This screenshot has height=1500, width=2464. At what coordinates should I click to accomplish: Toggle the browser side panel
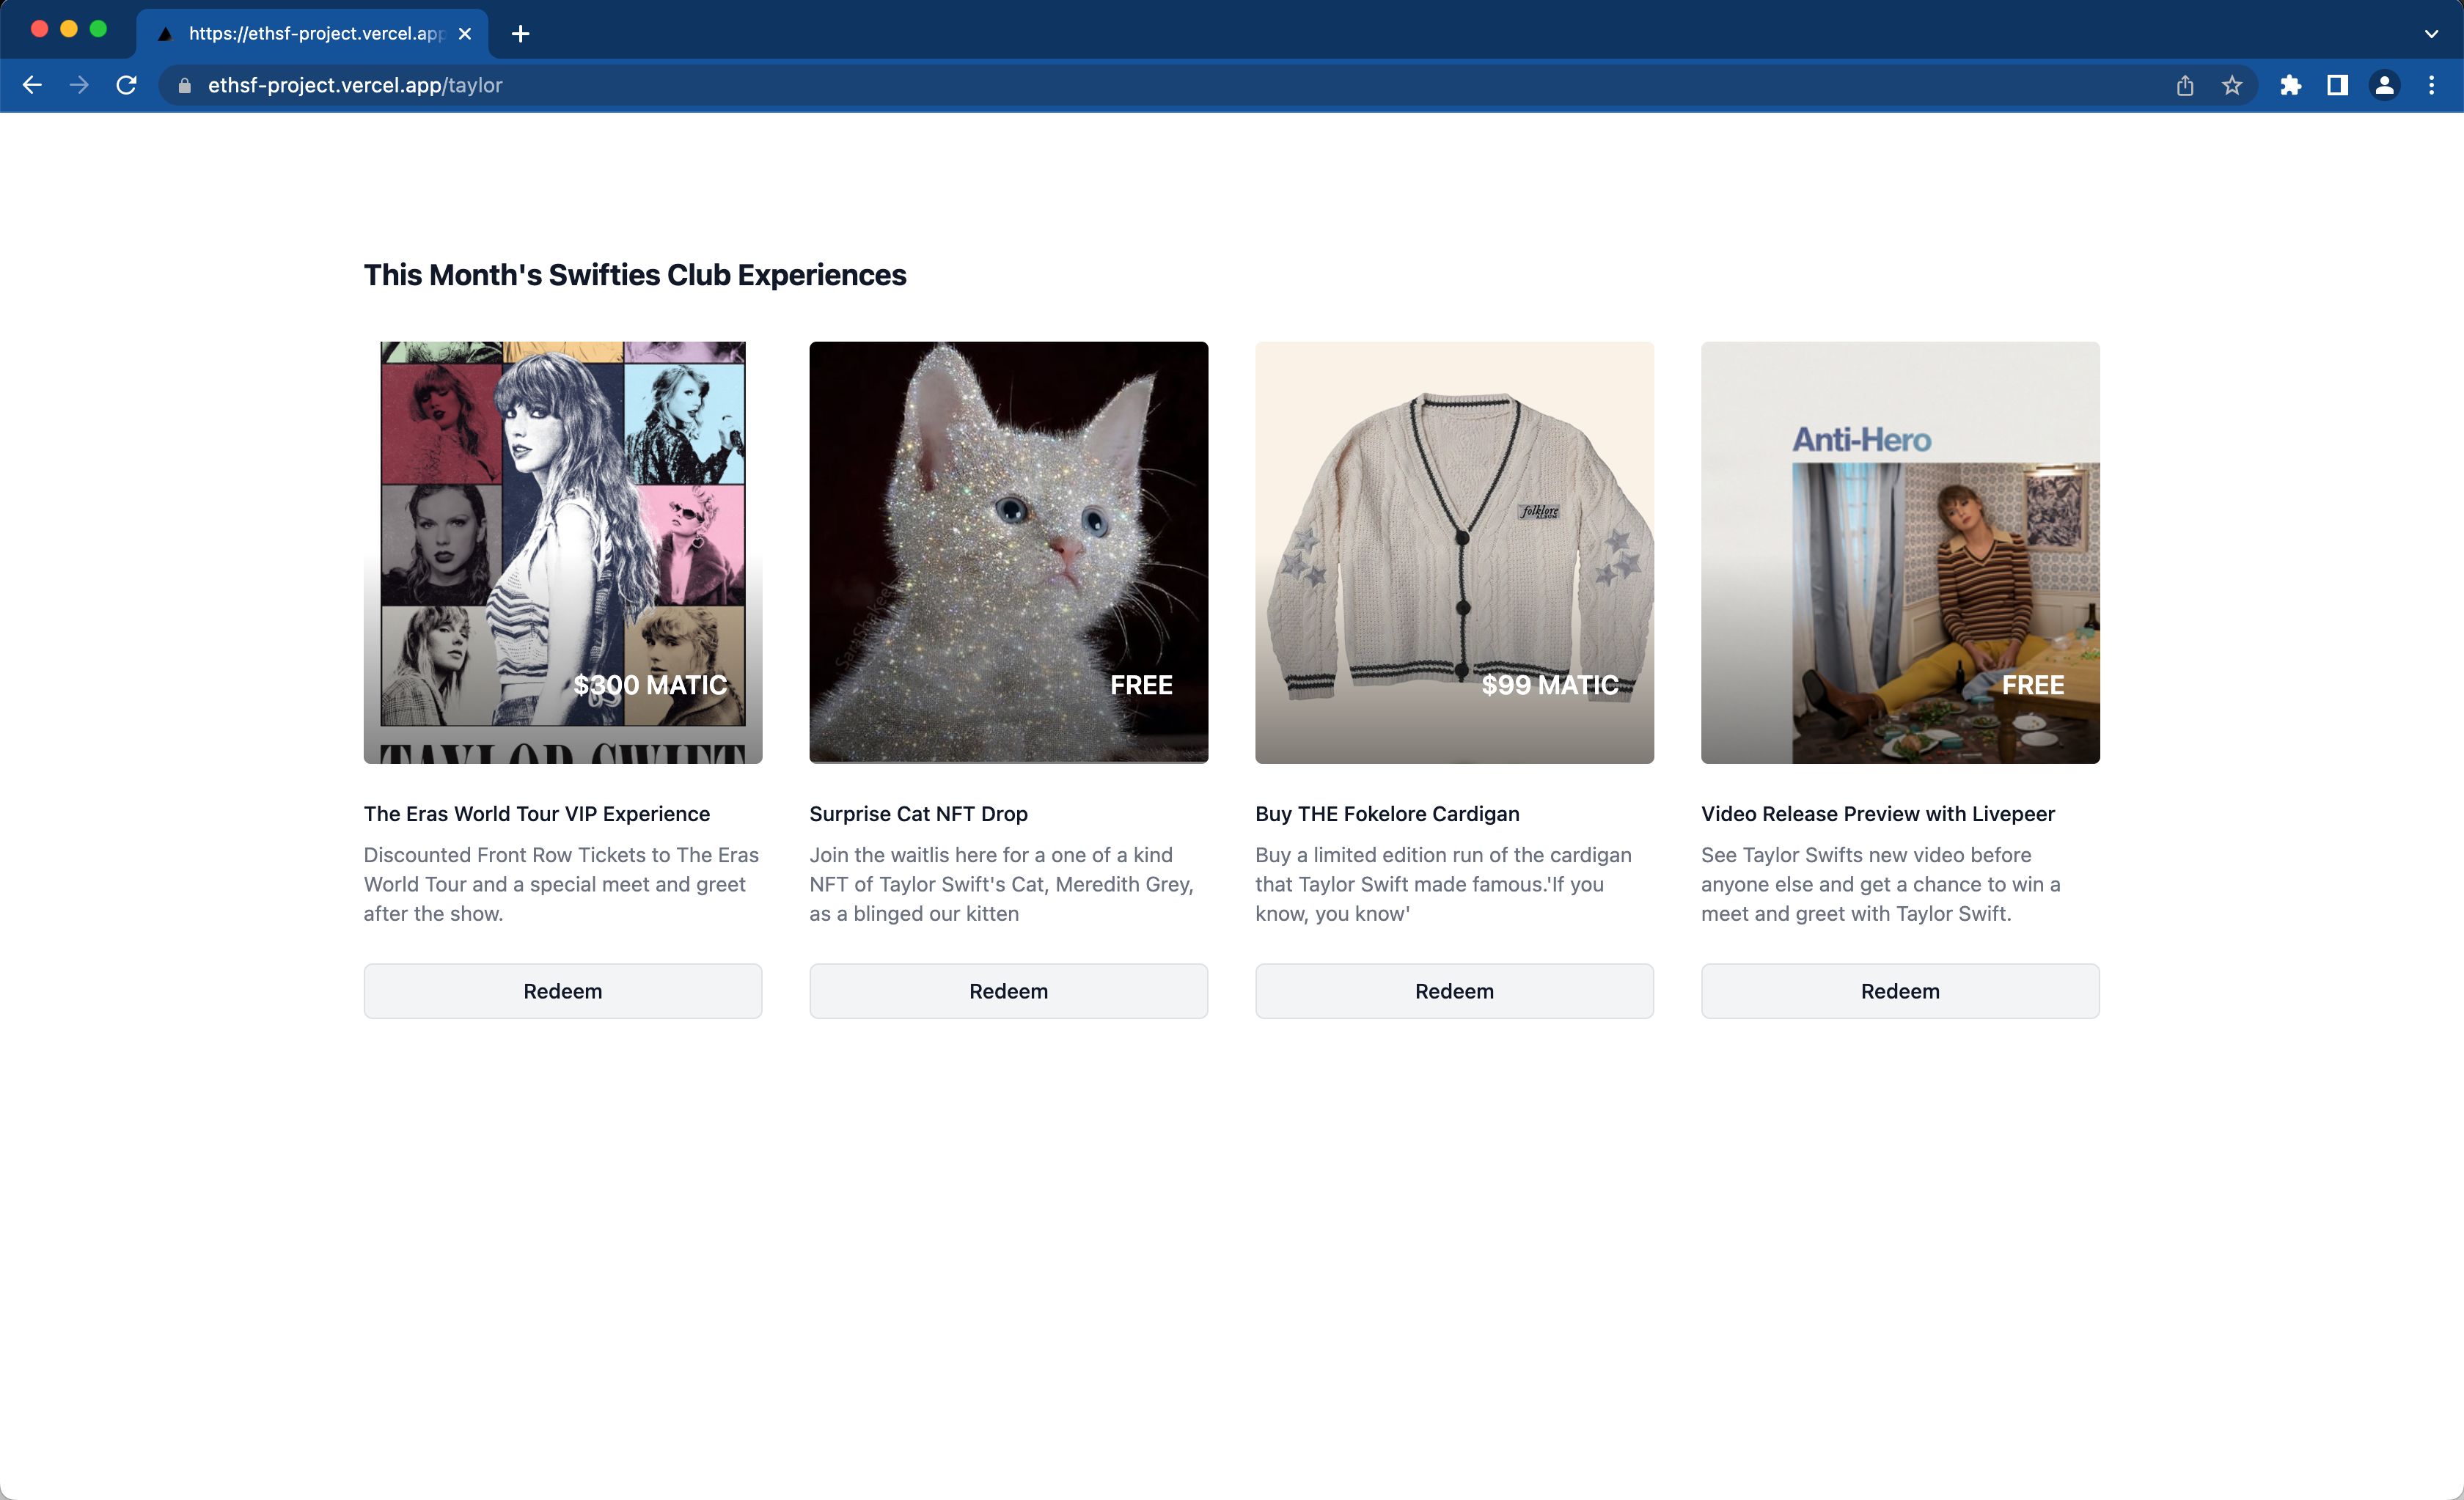click(x=2338, y=86)
